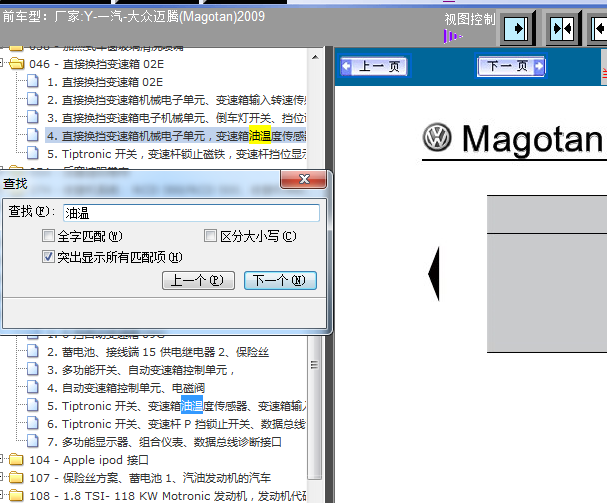Click the Volkswagen logo icon

[x=437, y=137]
